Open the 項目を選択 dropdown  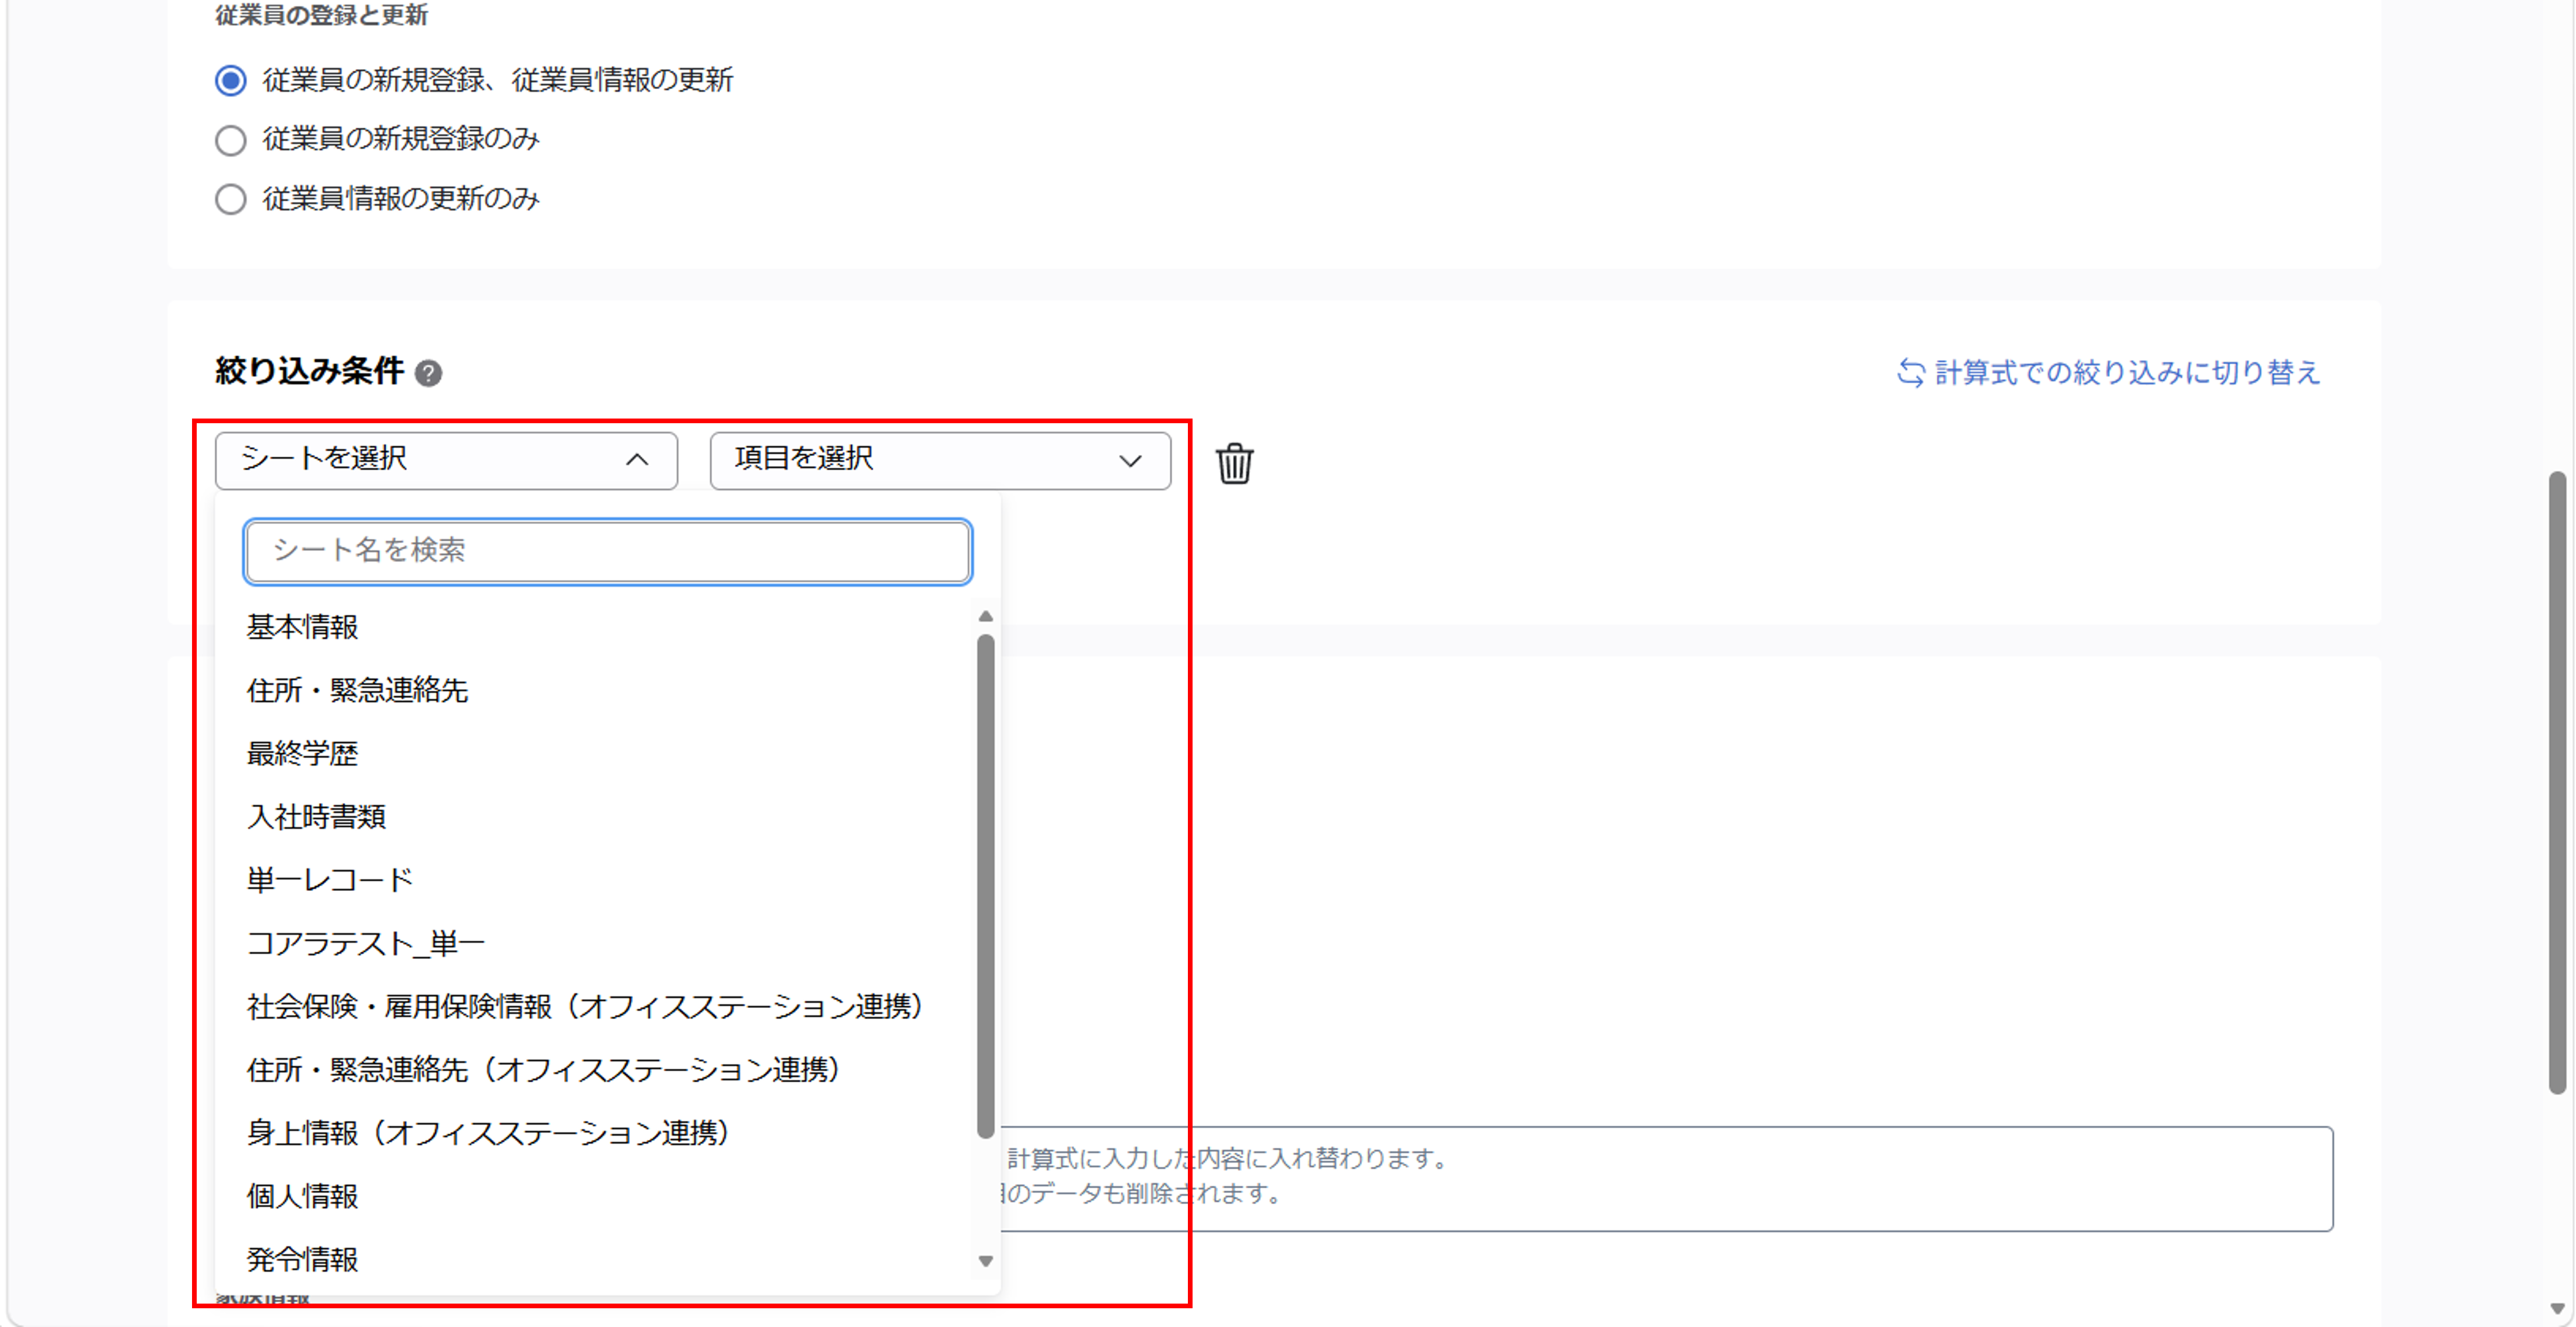coord(940,460)
